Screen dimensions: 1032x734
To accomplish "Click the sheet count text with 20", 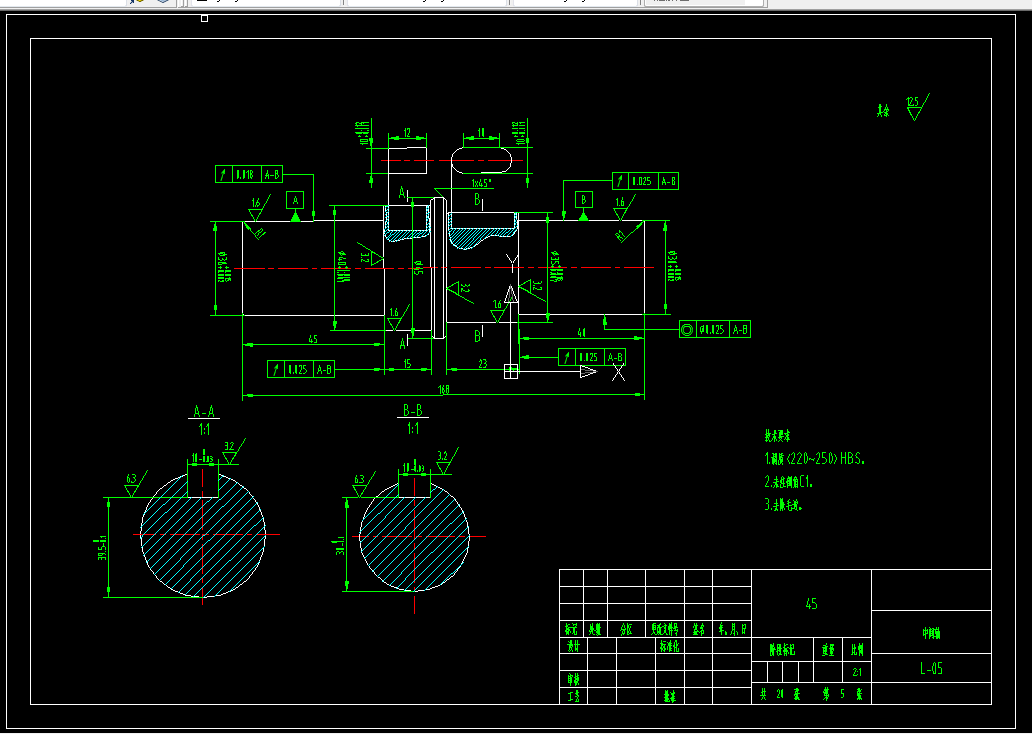I will (x=780, y=694).
